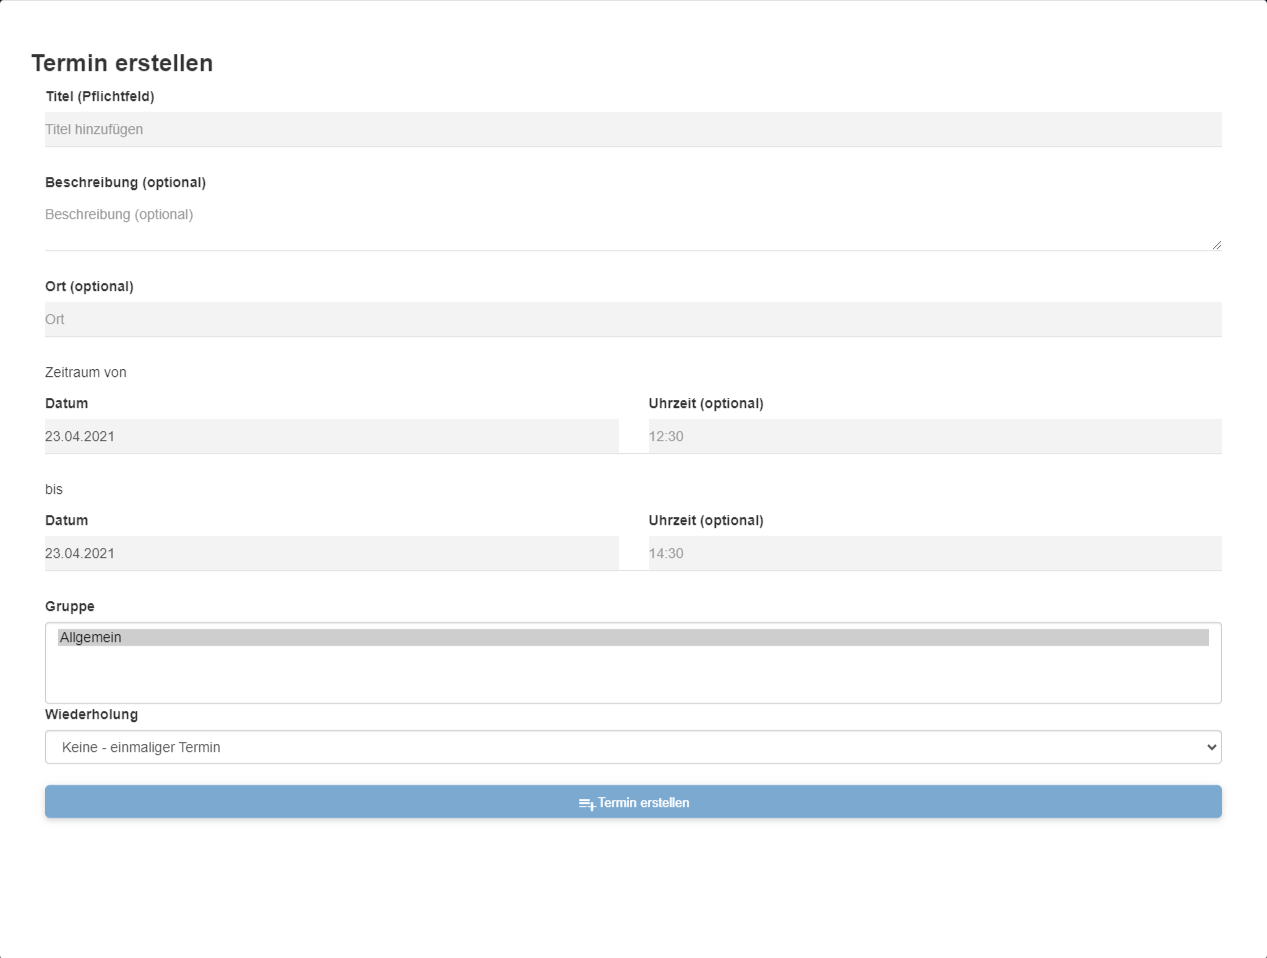
Task: Click the Ort input field
Action: click(x=633, y=320)
